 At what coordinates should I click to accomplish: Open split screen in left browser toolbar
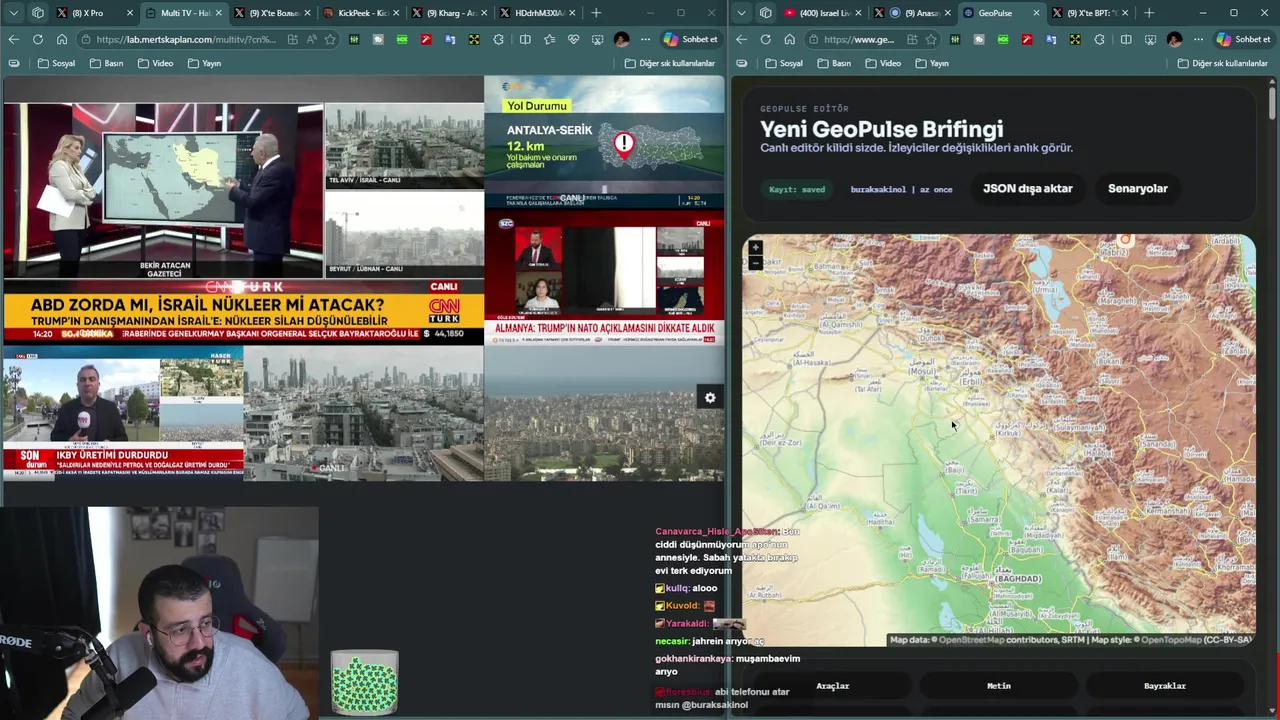coord(525,39)
